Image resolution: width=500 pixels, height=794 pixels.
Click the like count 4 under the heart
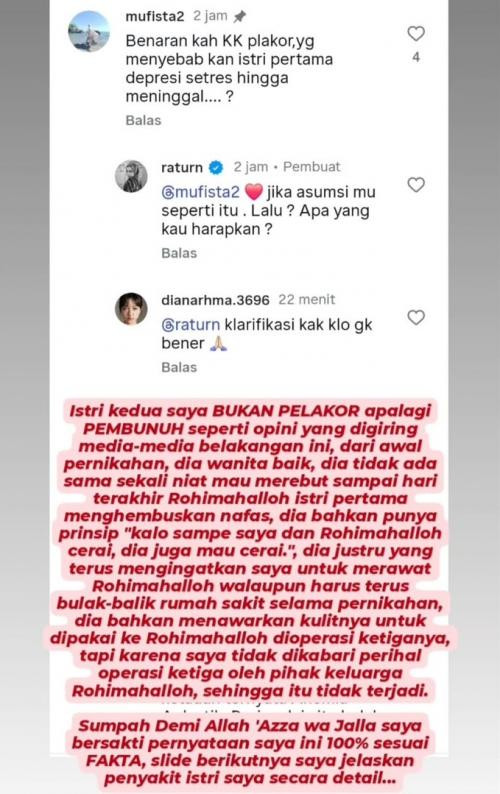pos(416,57)
